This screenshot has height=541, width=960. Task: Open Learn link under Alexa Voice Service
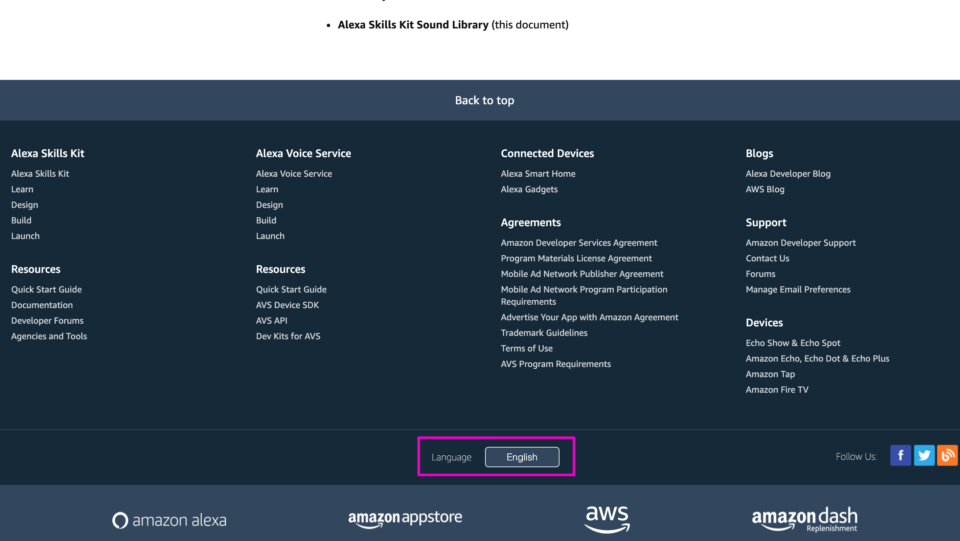(267, 189)
